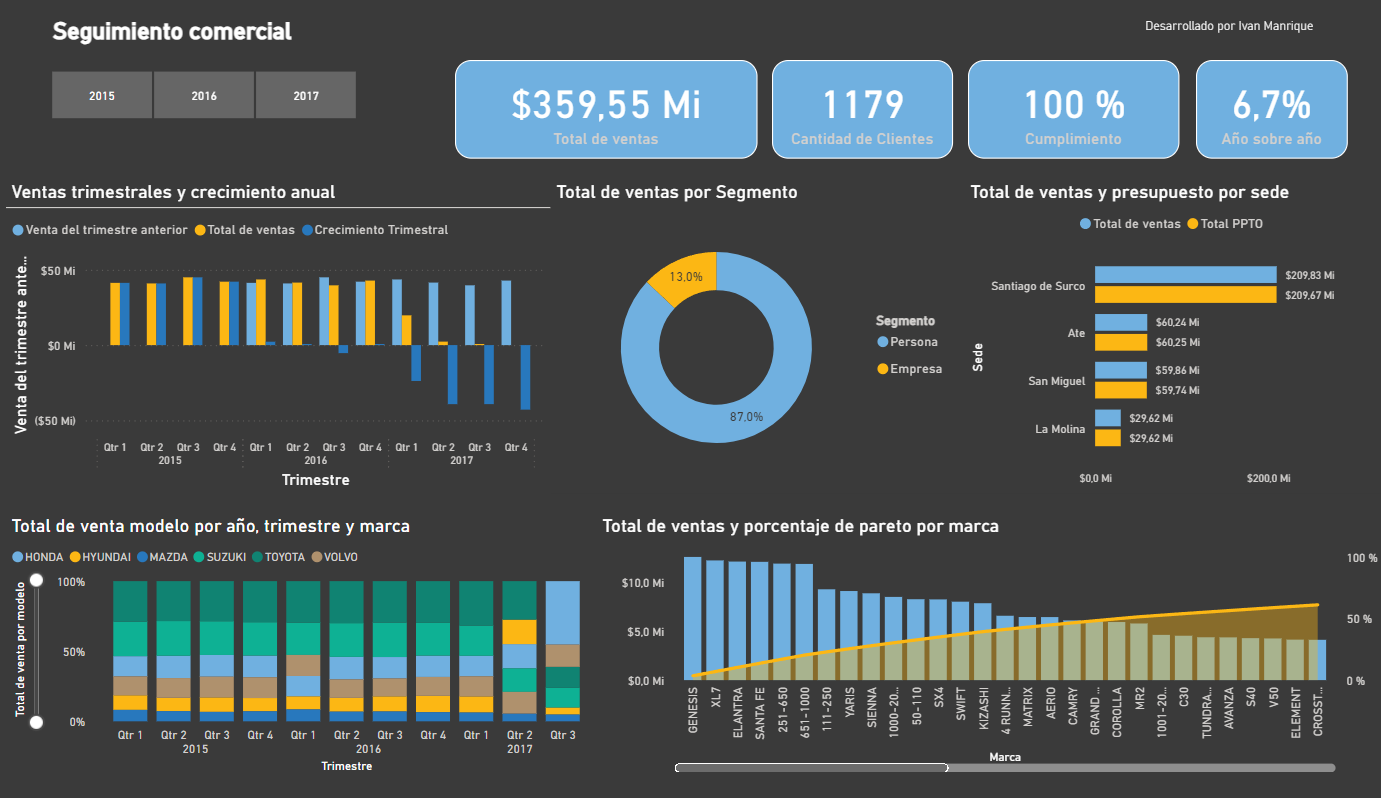This screenshot has width=1381, height=798.
Task: Click the YARIS axis label
Action: [850, 703]
